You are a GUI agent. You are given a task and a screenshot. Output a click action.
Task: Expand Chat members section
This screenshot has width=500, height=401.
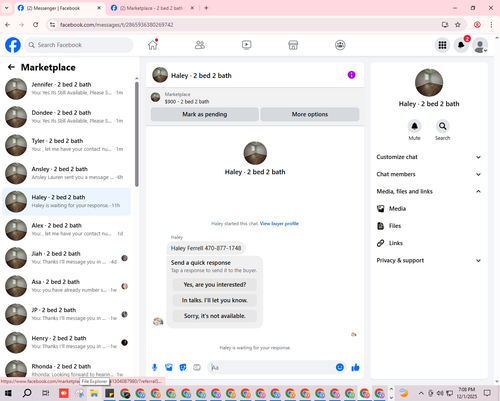point(429,174)
